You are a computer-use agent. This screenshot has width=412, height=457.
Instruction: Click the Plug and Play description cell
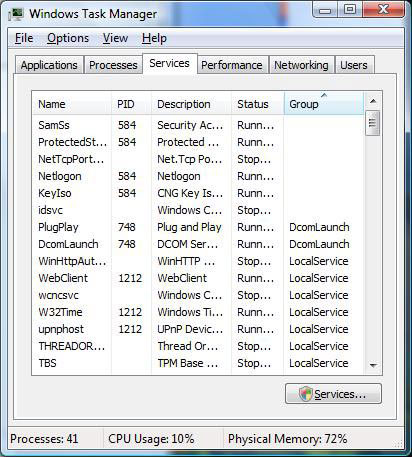pos(189,227)
